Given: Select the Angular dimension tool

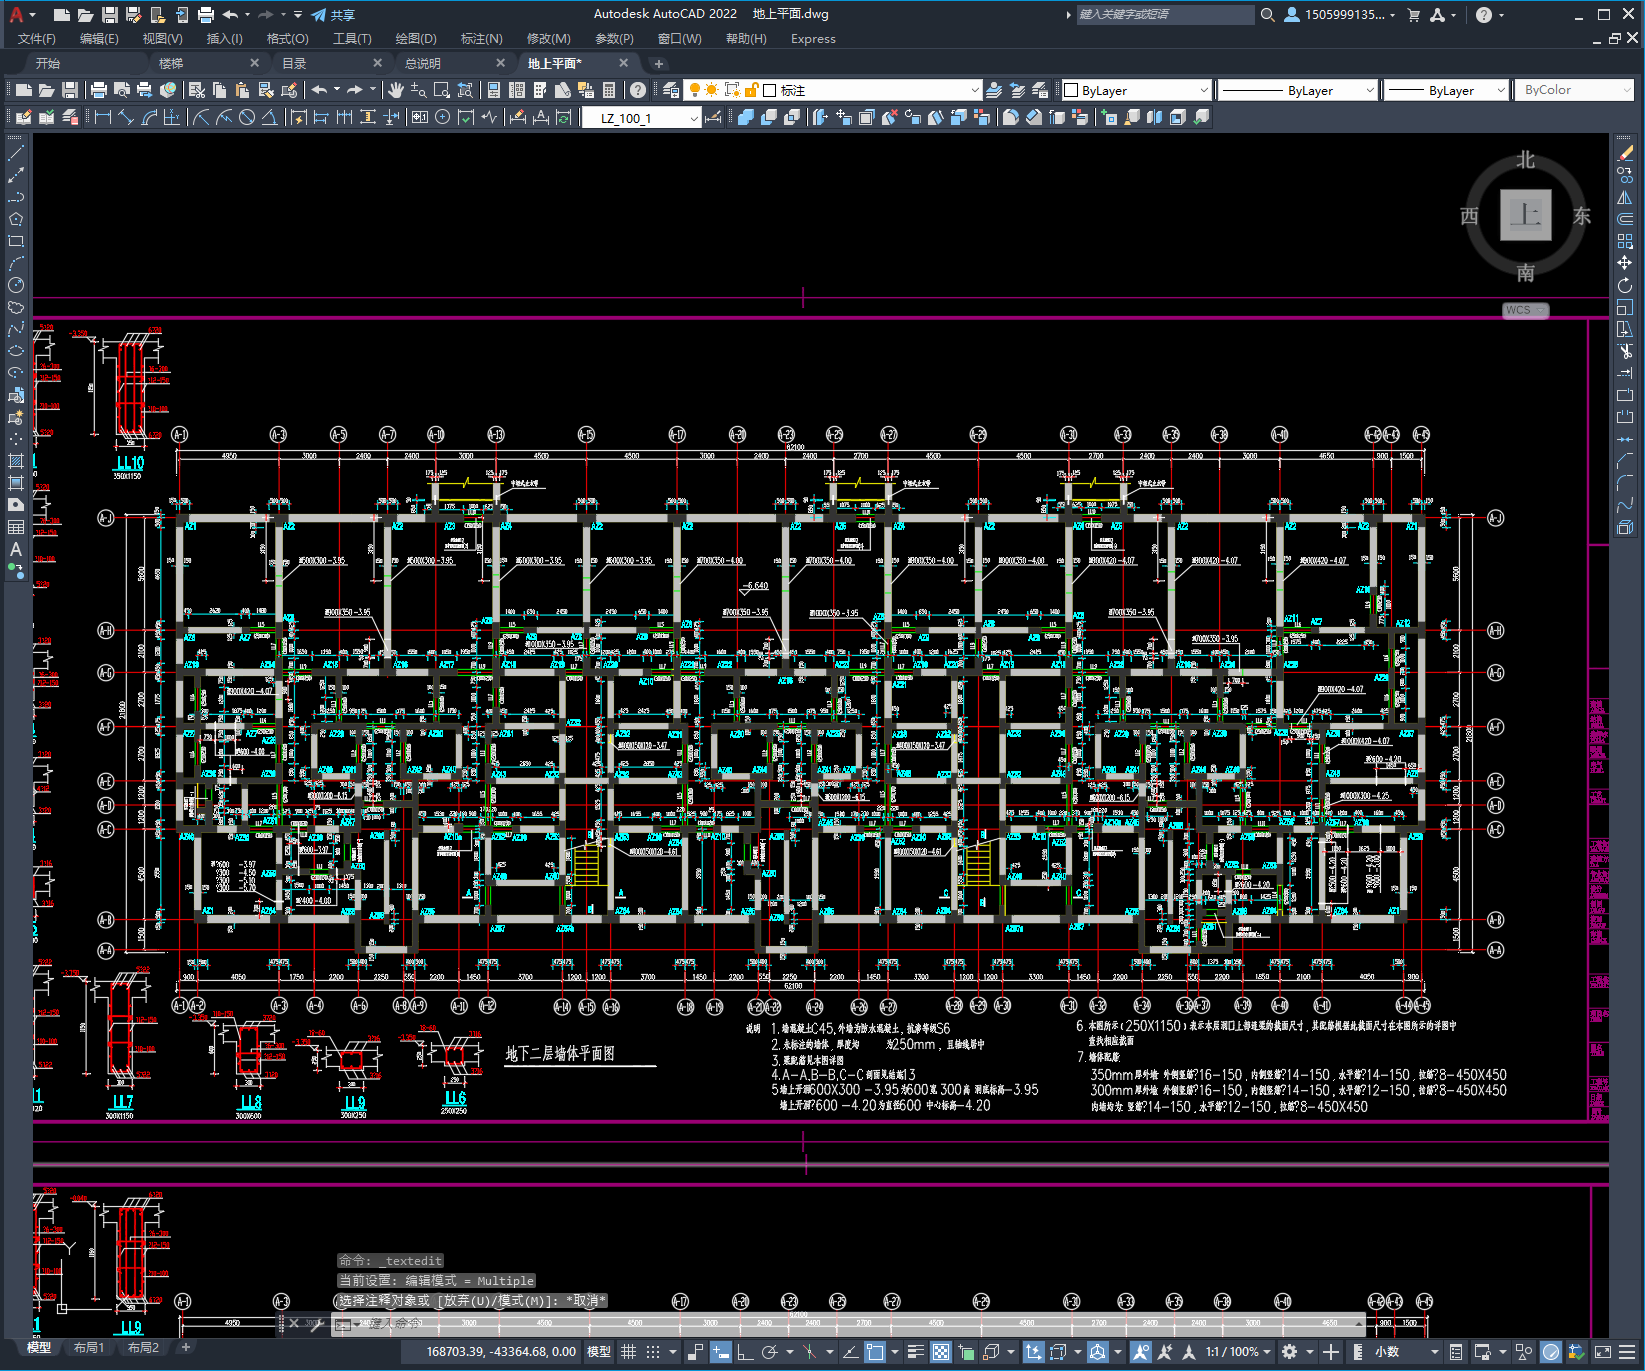Looking at the screenshot, I should [270, 117].
